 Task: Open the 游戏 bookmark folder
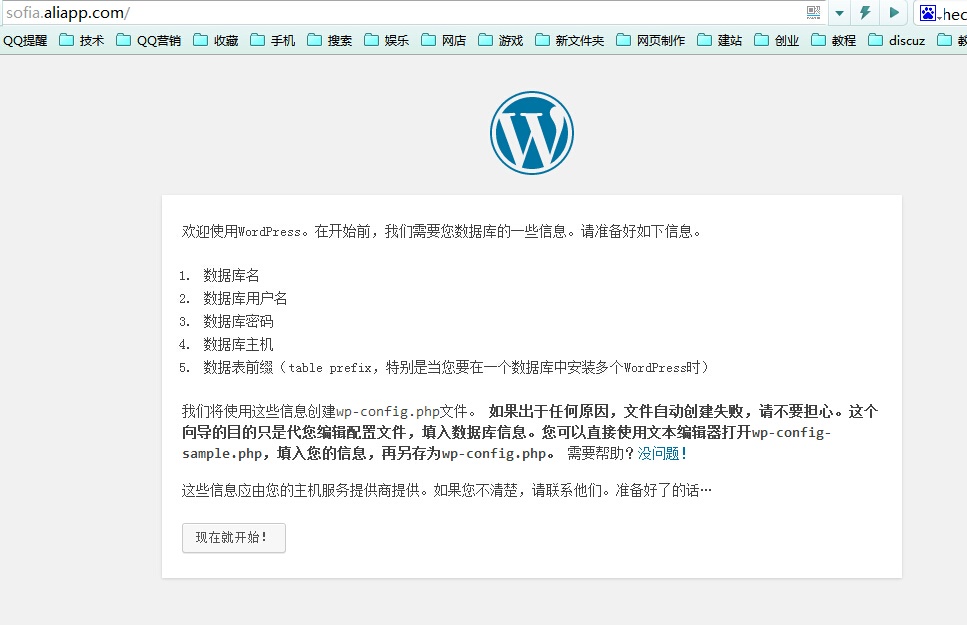(501, 41)
